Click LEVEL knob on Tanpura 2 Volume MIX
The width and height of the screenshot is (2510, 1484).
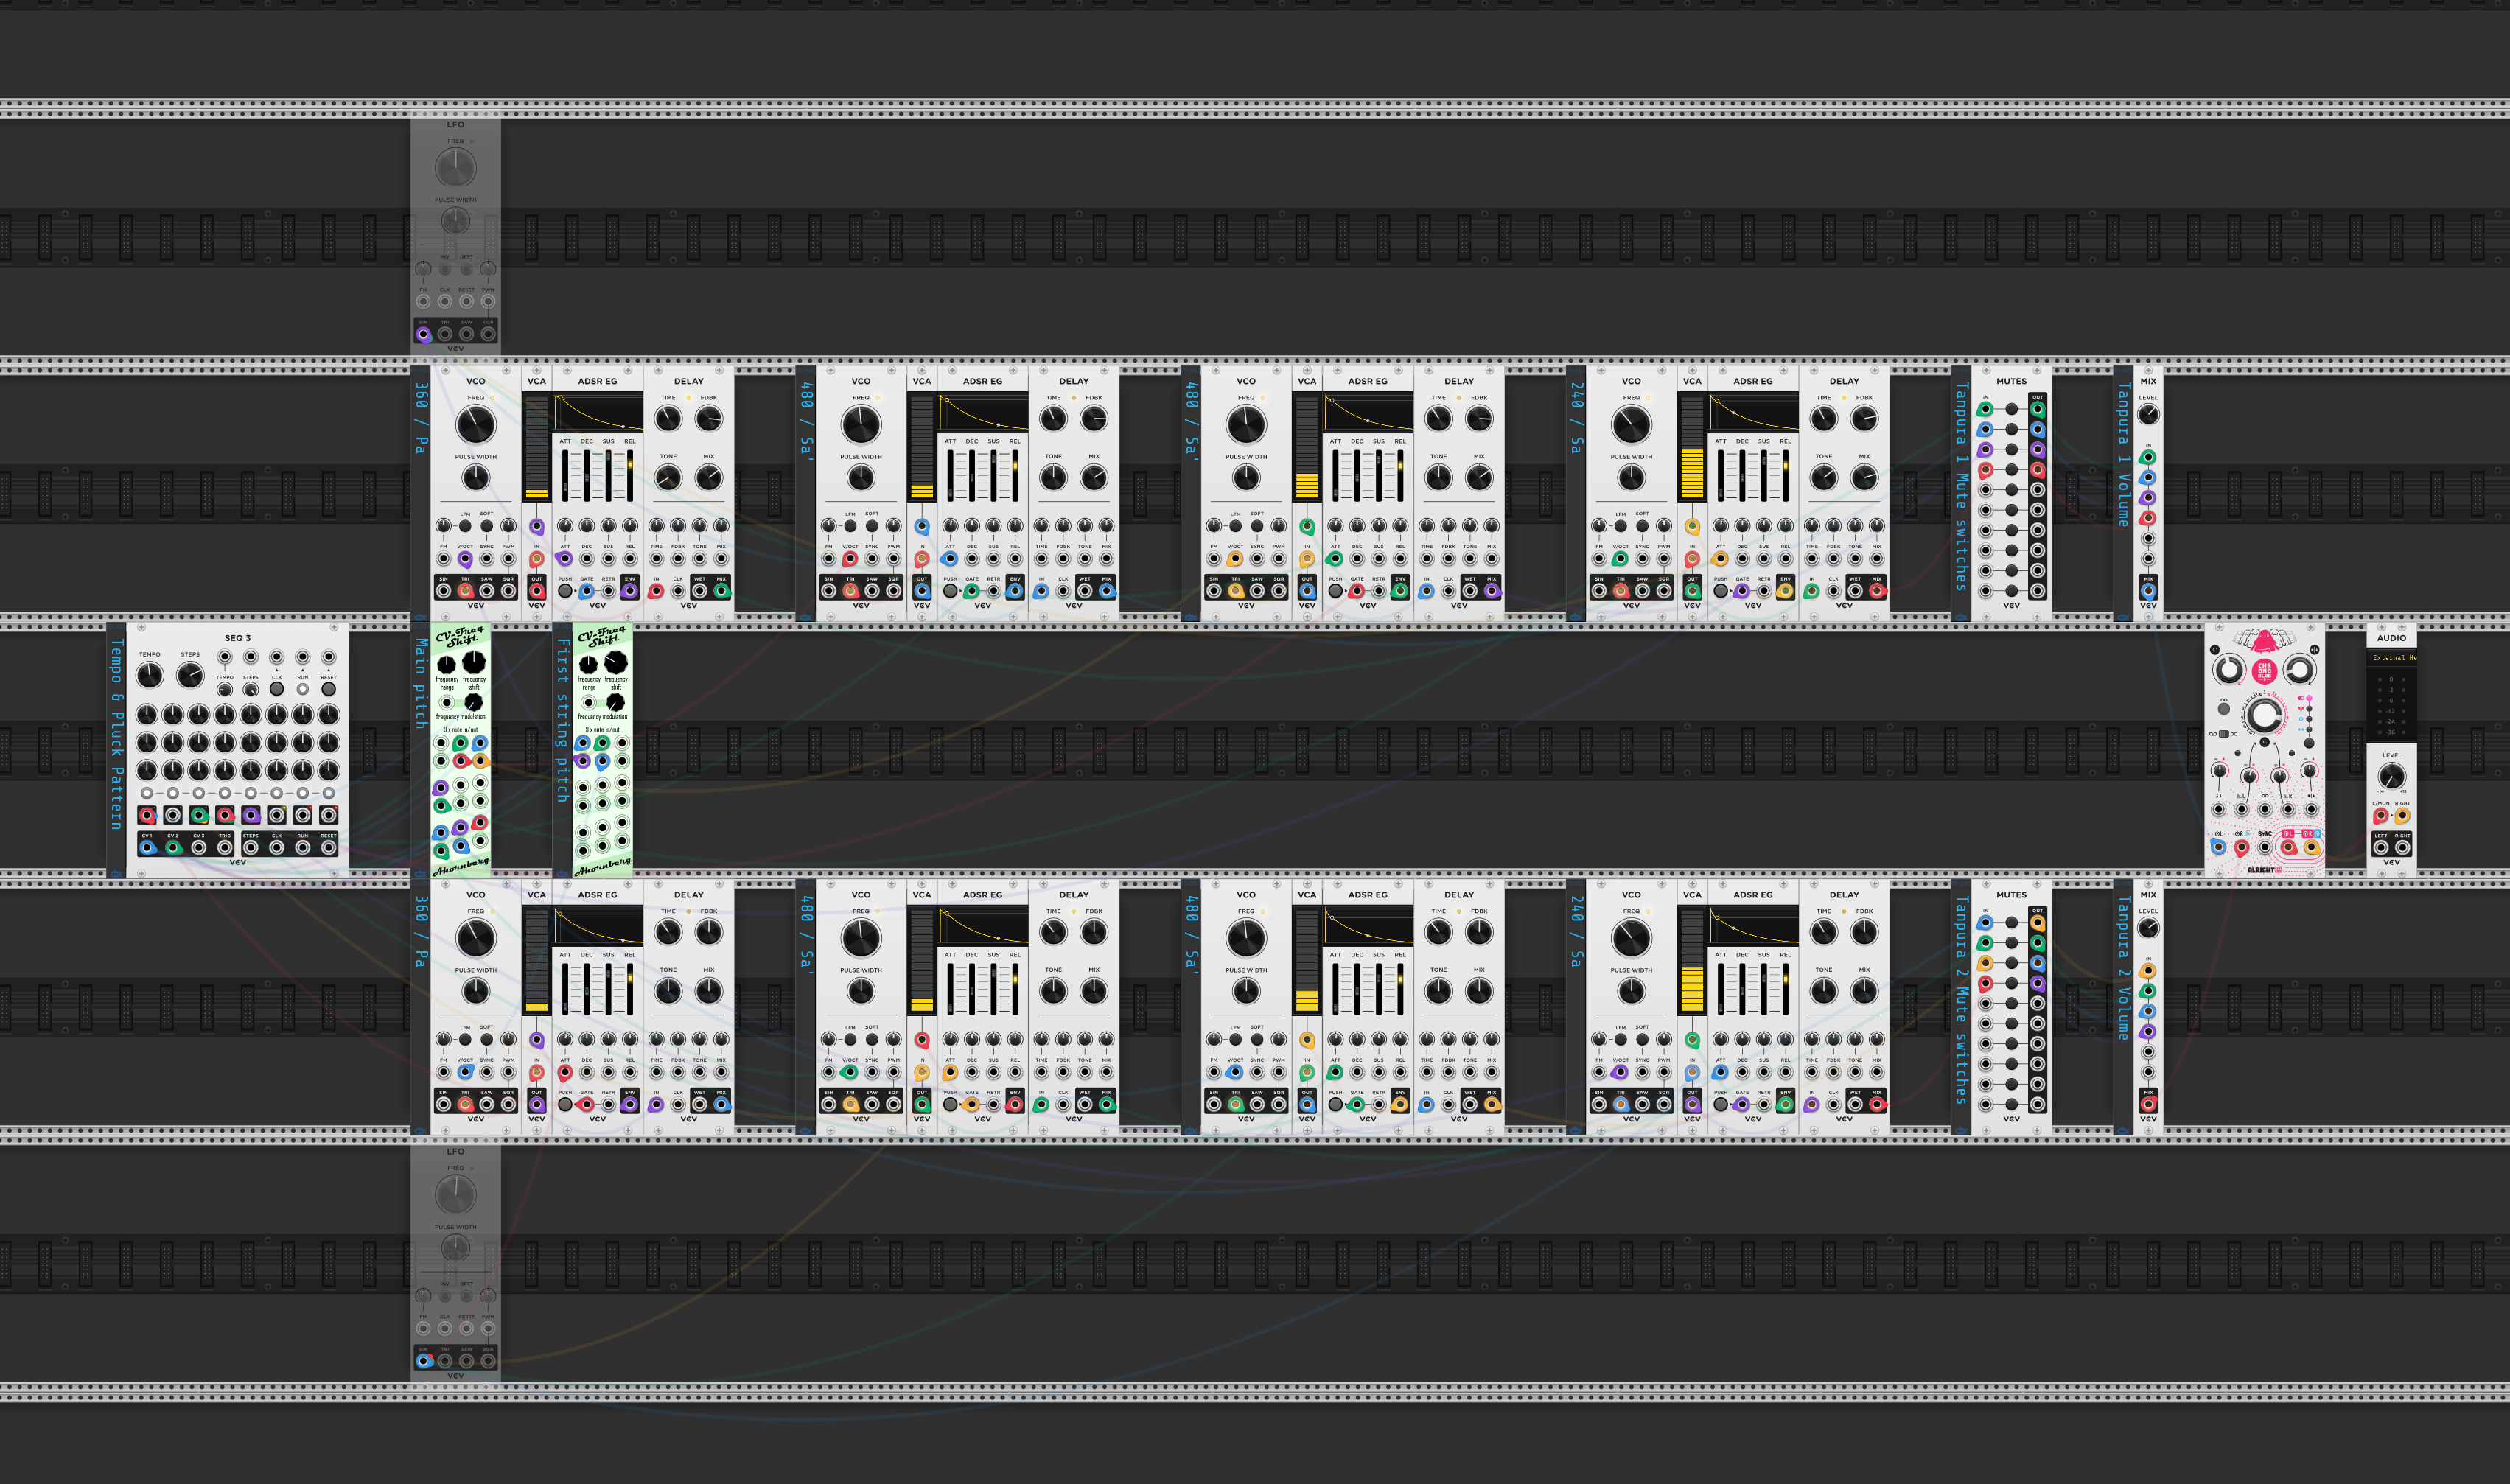point(2148,928)
